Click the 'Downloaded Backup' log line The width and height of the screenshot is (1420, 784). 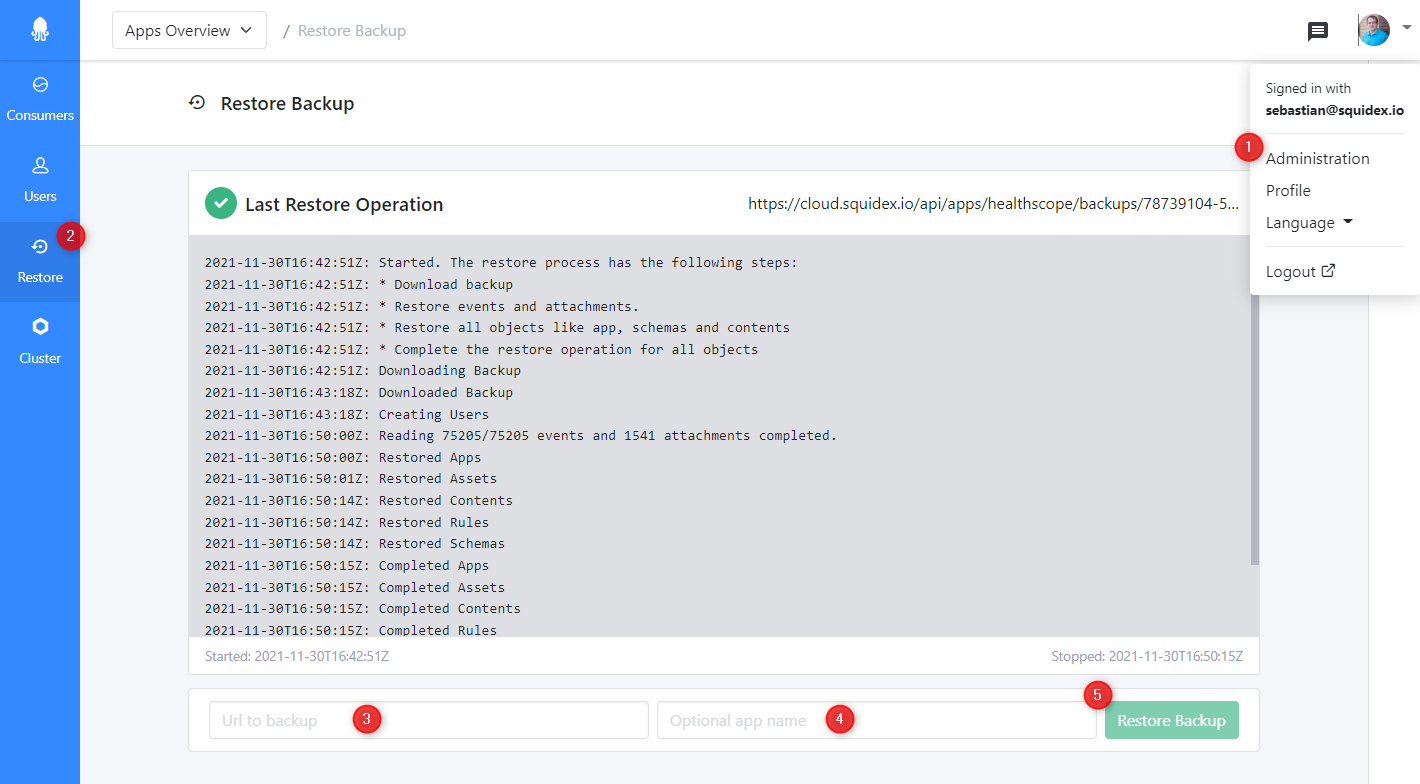tap(359, 393)
